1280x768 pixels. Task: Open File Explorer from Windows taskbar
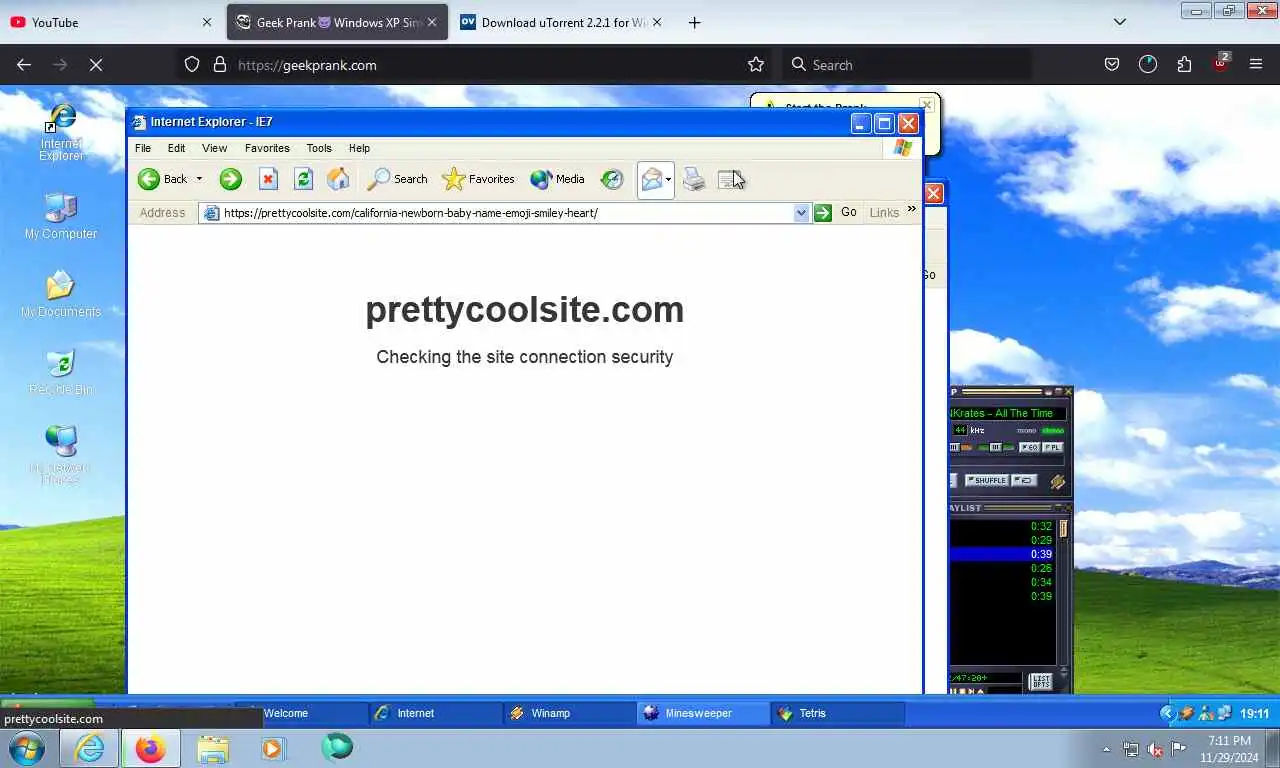point(213,748)
